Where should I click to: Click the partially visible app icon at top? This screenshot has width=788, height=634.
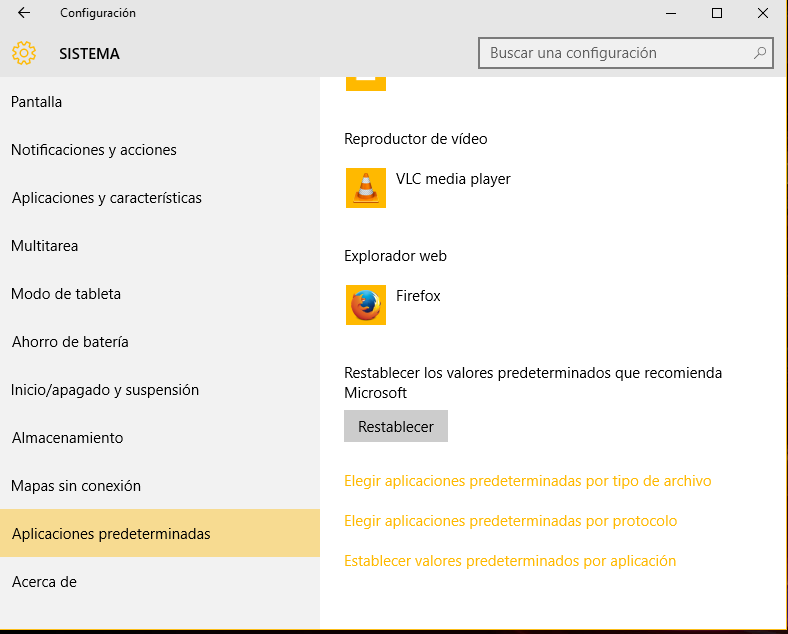366,84
